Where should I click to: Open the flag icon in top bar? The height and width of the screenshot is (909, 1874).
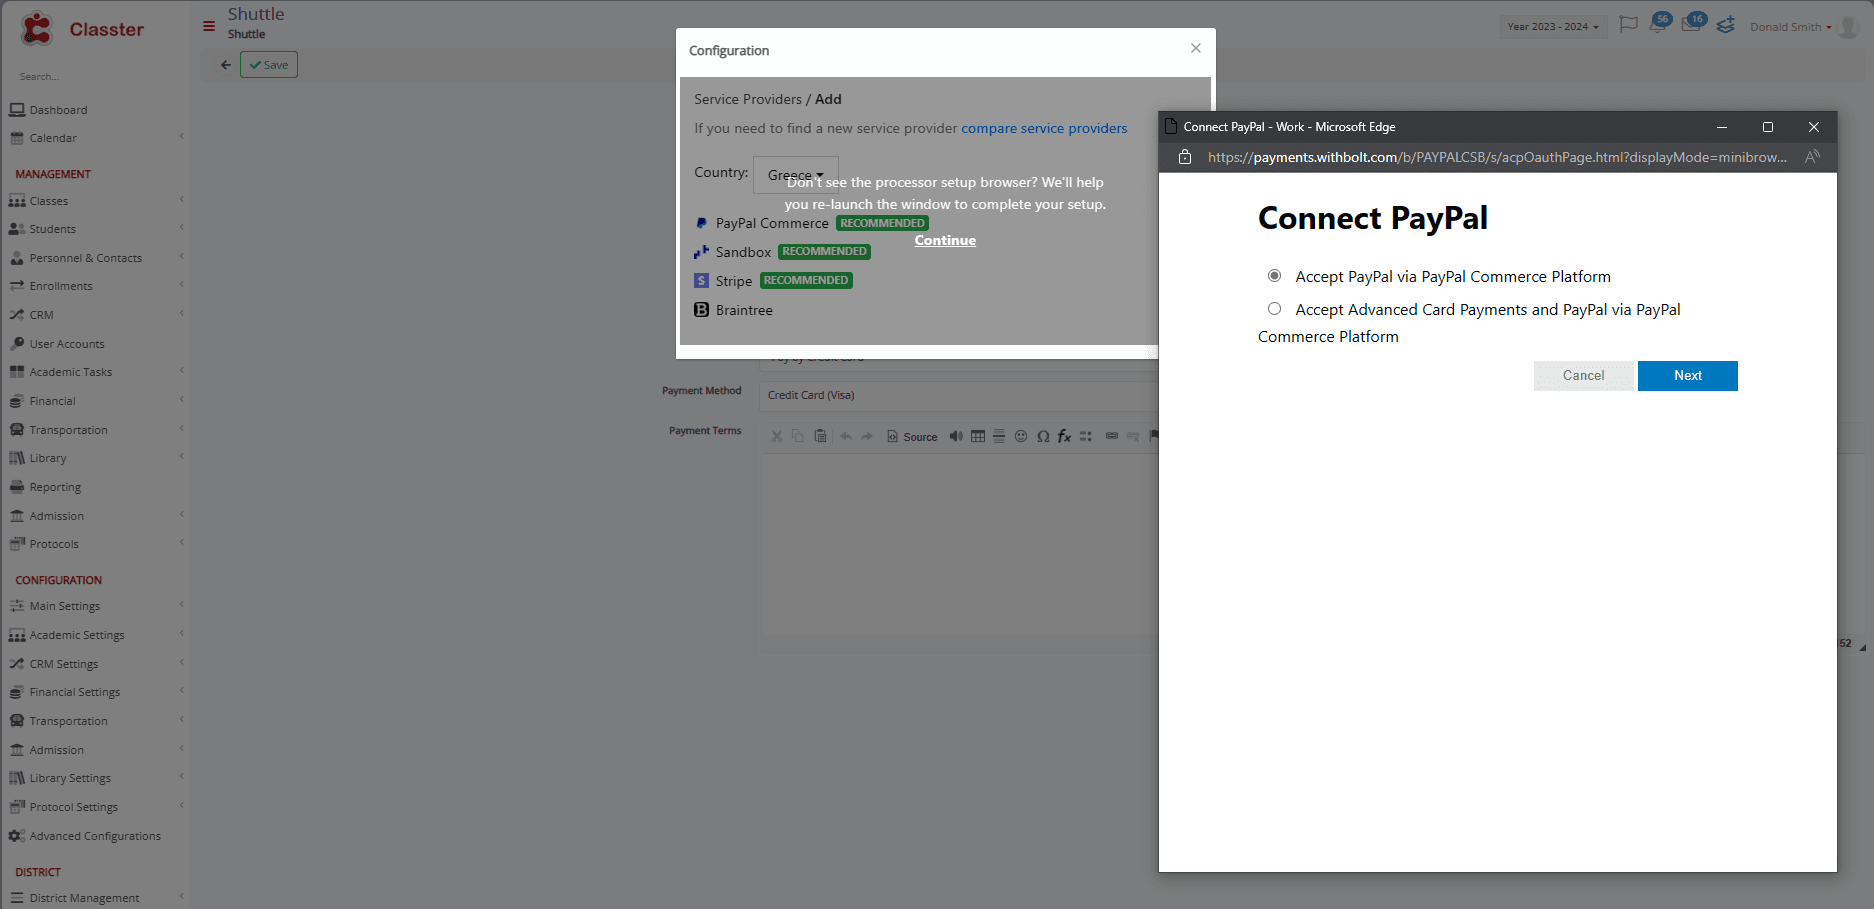(1628, 24)
